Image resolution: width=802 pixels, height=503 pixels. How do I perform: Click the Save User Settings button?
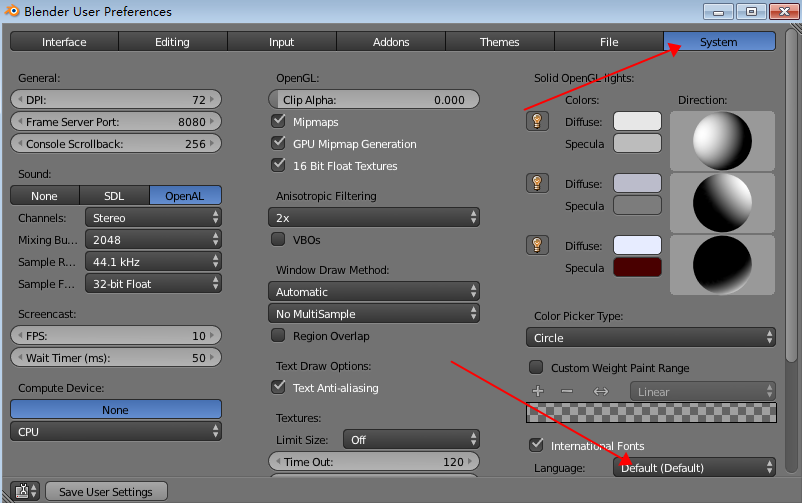[106, 491]
